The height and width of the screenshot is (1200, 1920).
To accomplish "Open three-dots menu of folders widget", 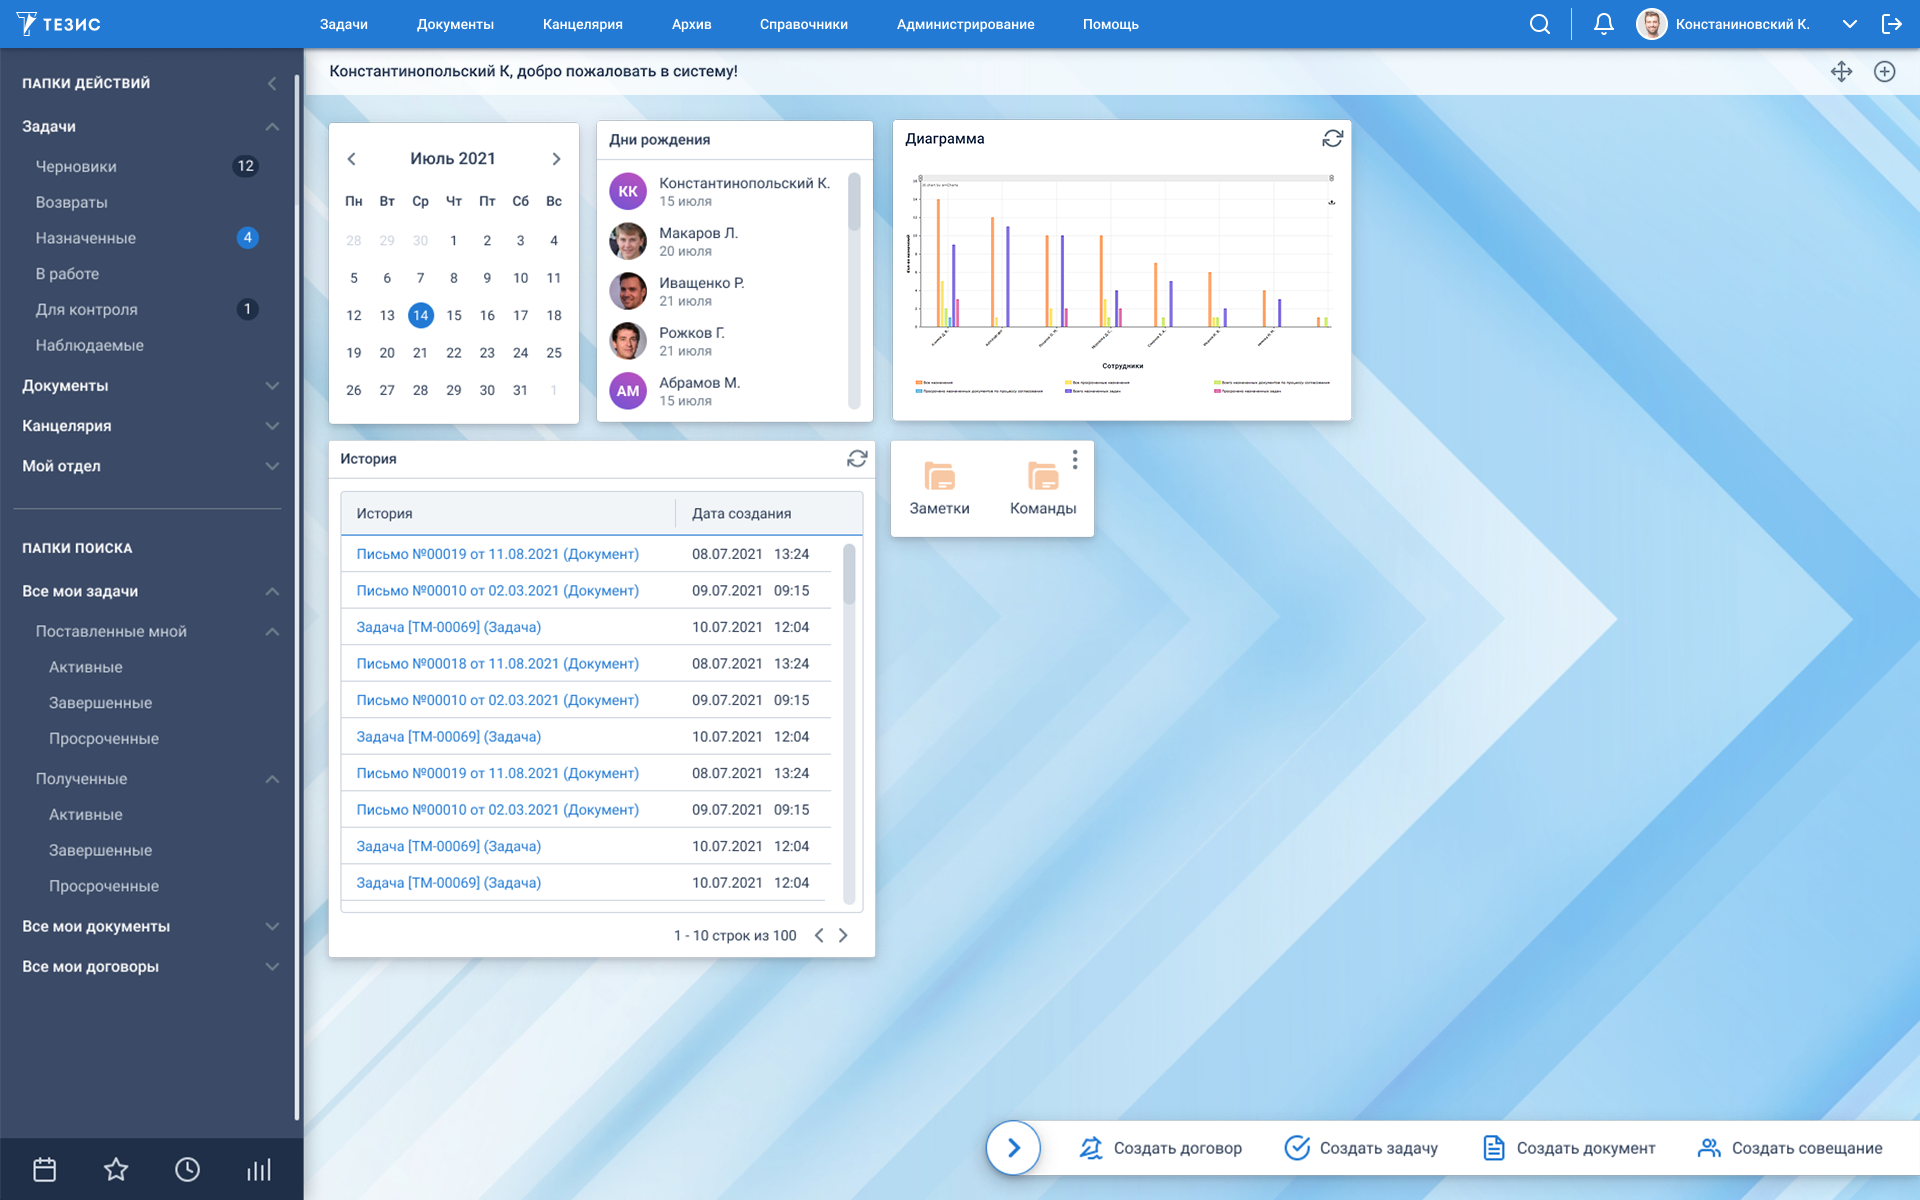I will click(x=1075, y=459).
